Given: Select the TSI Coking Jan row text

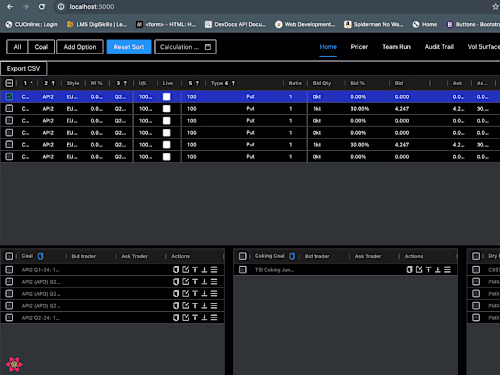Looking at the screenshot, I should point(274,270).
